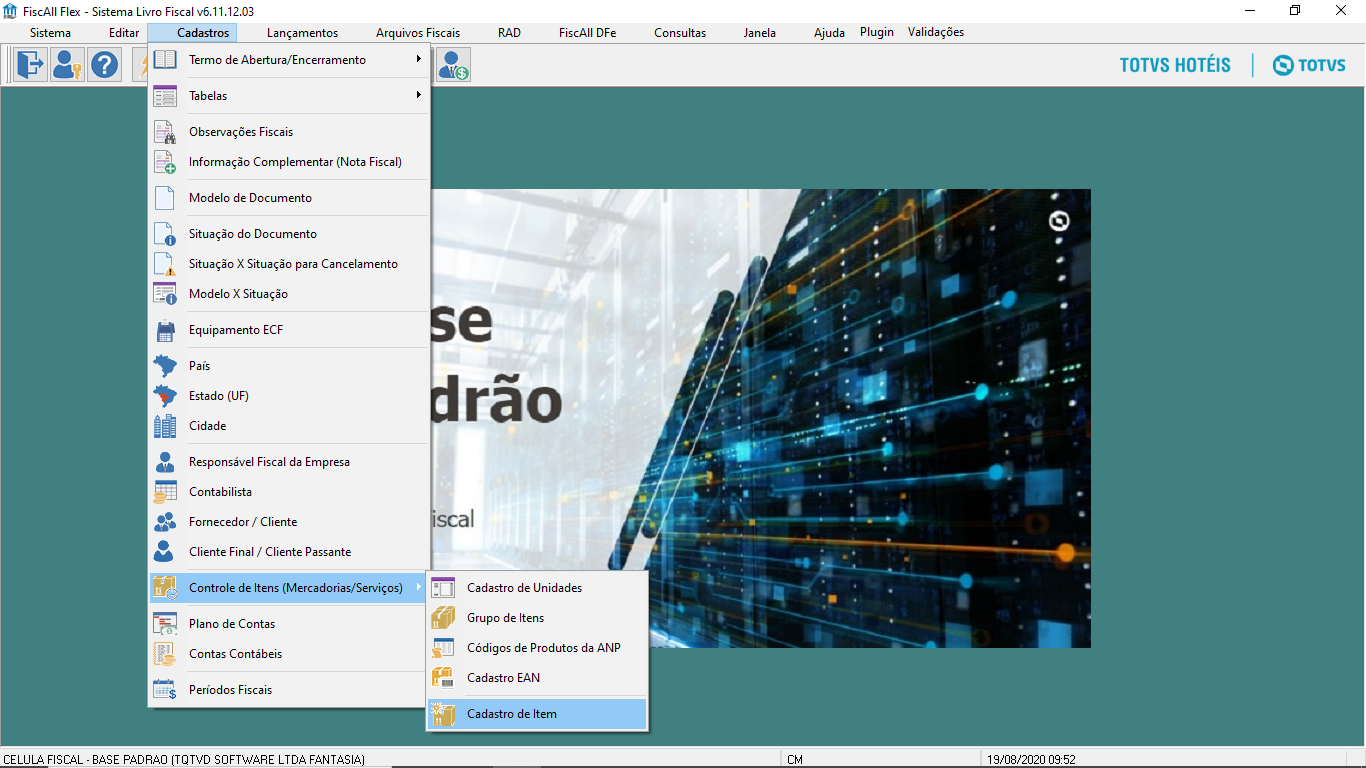Select Cadastro de Item in the submenu
The height and width of the screenshot is (768, 1366).
coord(537,714)
